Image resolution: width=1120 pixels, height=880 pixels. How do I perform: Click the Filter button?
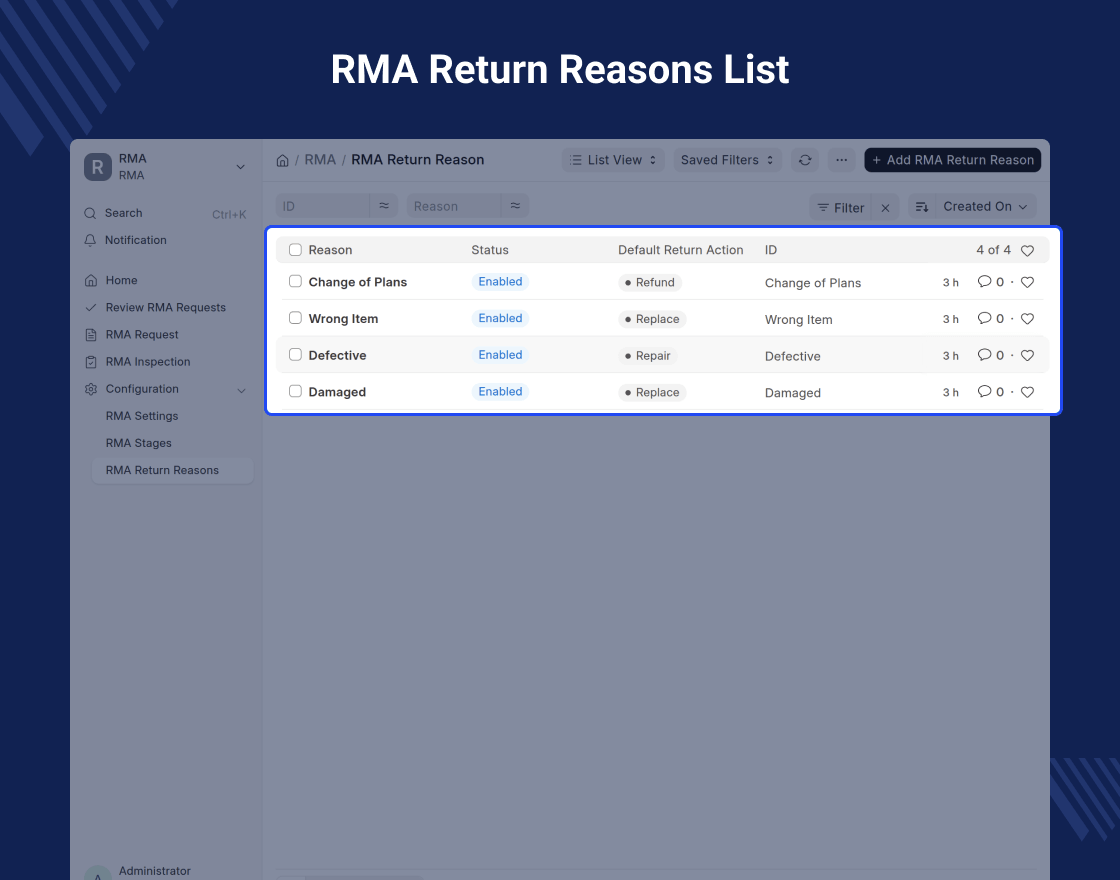coord(841,208)
